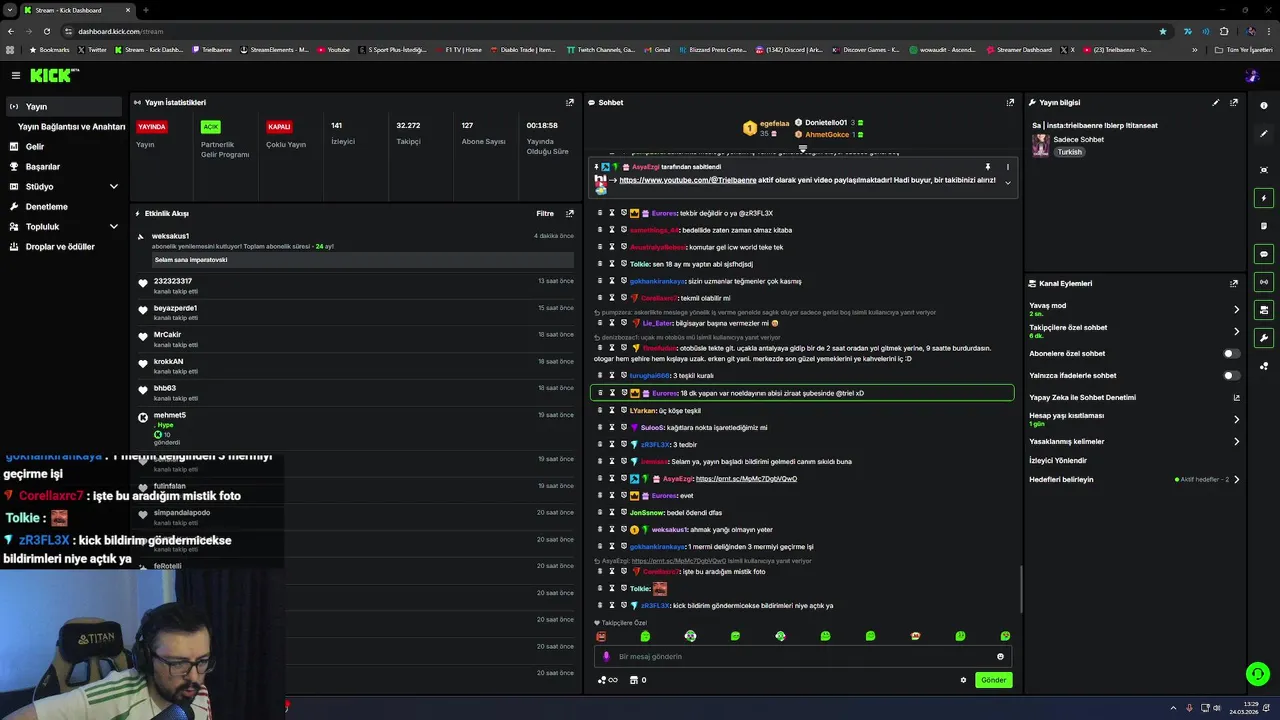
Task: Click the chat panel scrollbar
Action: click(x=1020, y=590)
